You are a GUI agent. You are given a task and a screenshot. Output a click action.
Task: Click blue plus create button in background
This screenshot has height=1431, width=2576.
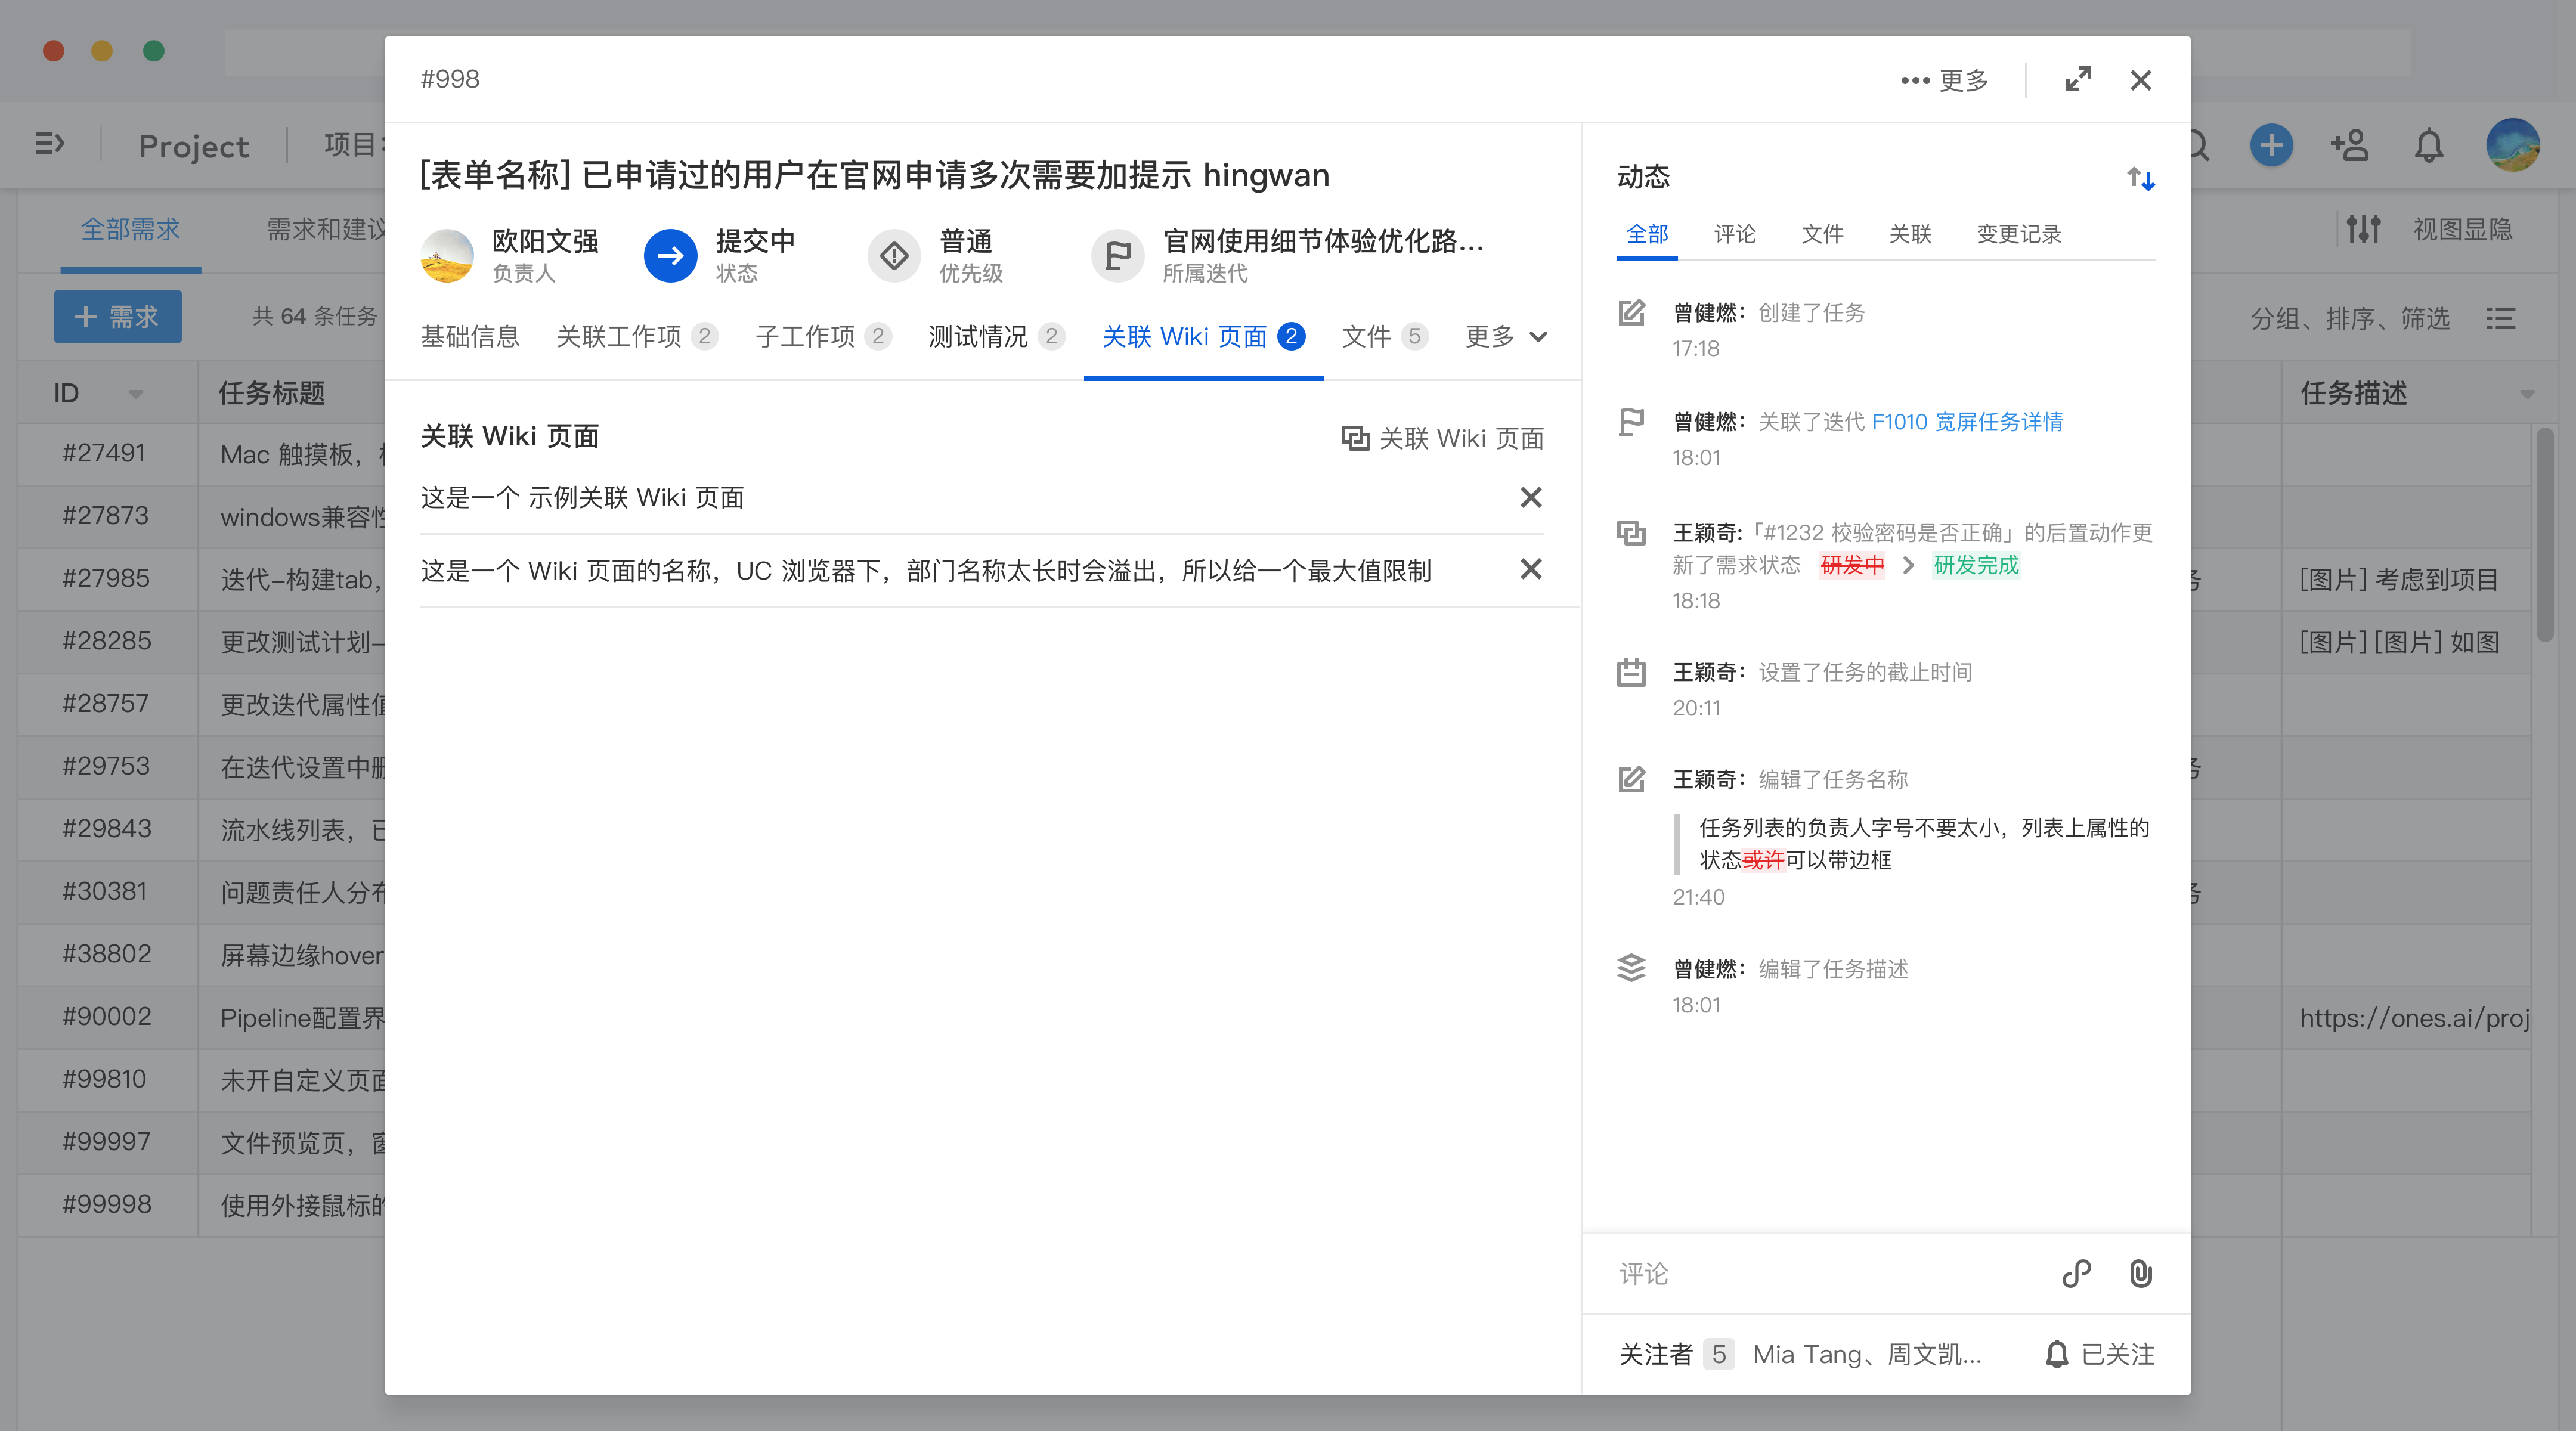2271,145
